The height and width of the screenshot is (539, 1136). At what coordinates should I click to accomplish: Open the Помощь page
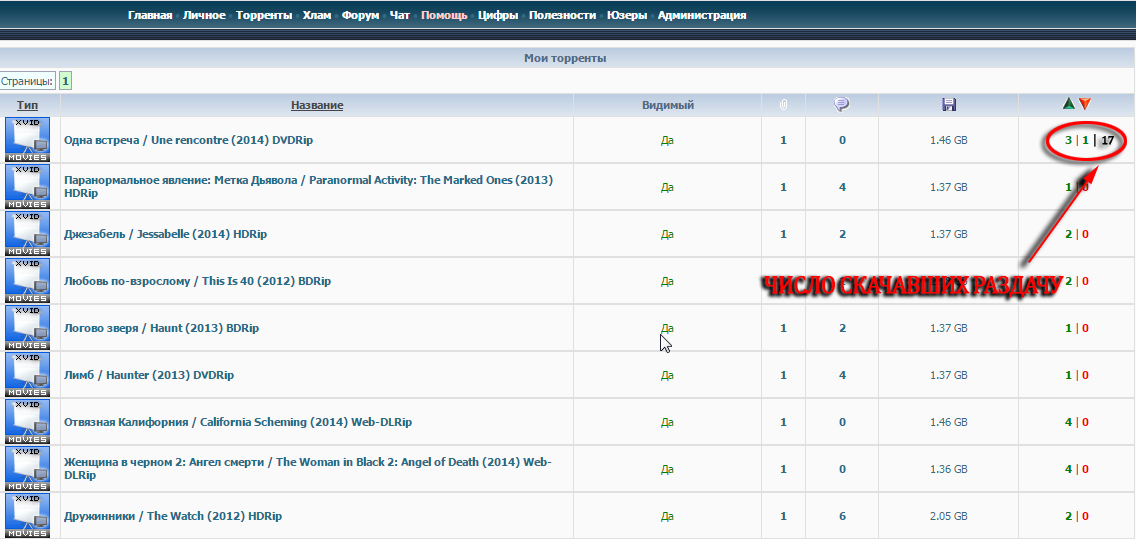pos(444,15)
